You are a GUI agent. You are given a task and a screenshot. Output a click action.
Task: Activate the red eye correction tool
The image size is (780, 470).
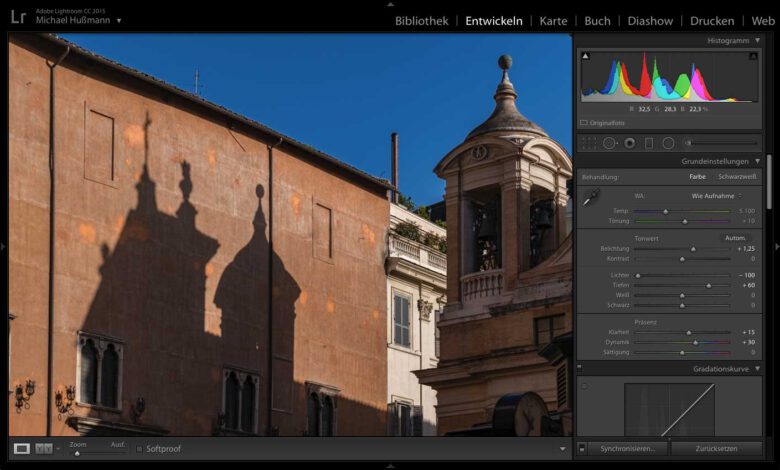pyautogui.click(x=630, y=144)
